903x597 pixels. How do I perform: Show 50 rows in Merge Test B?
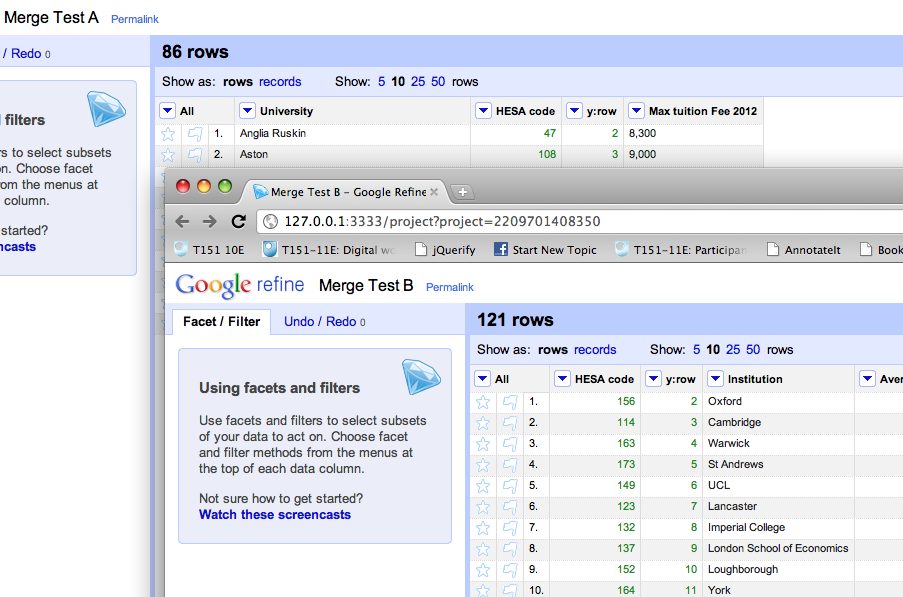pos(753,349)
